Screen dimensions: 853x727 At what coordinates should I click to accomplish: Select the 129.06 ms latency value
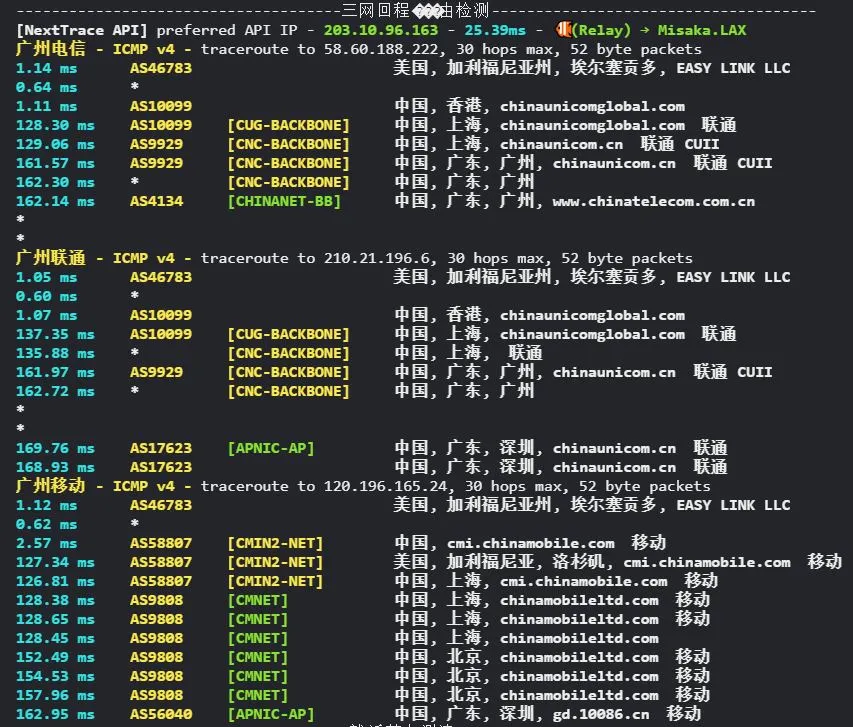coord(55,144)
